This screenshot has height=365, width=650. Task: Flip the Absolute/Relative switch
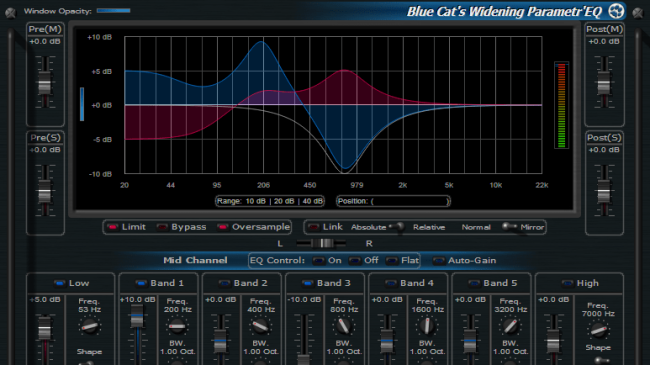point(398,227)
